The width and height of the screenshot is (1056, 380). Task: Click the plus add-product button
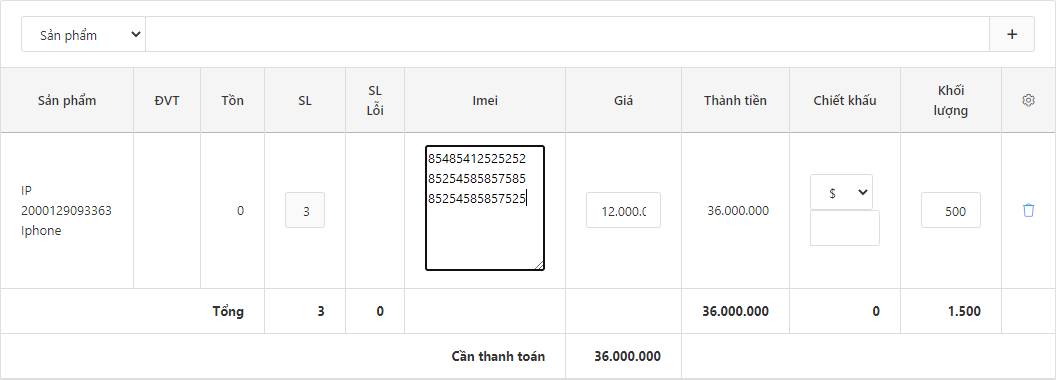pos(1012,34)
